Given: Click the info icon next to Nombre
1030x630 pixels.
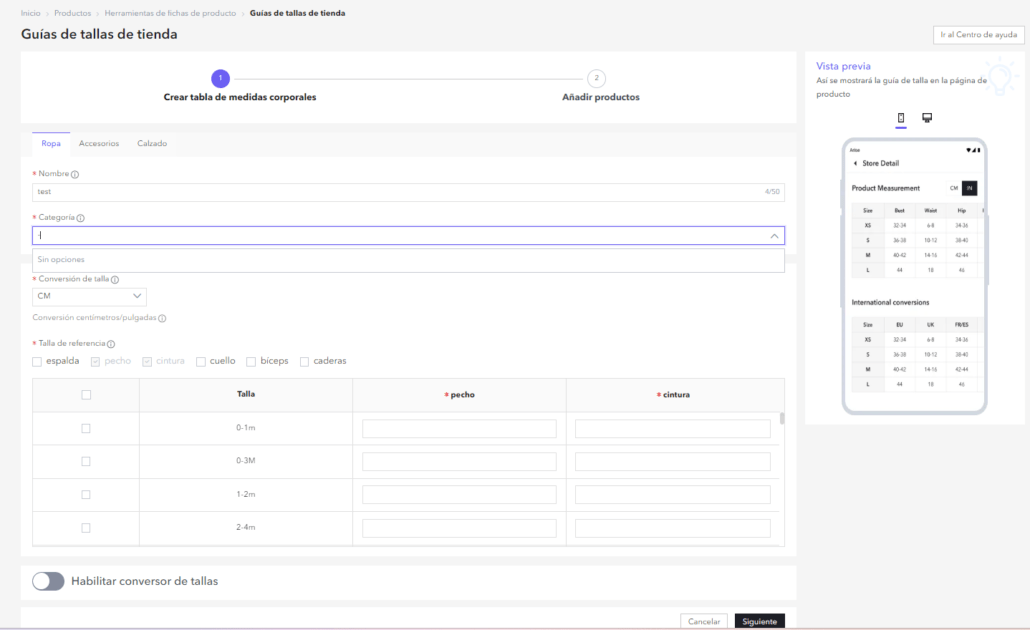Looking at the screenshot, I should [75, 174].
